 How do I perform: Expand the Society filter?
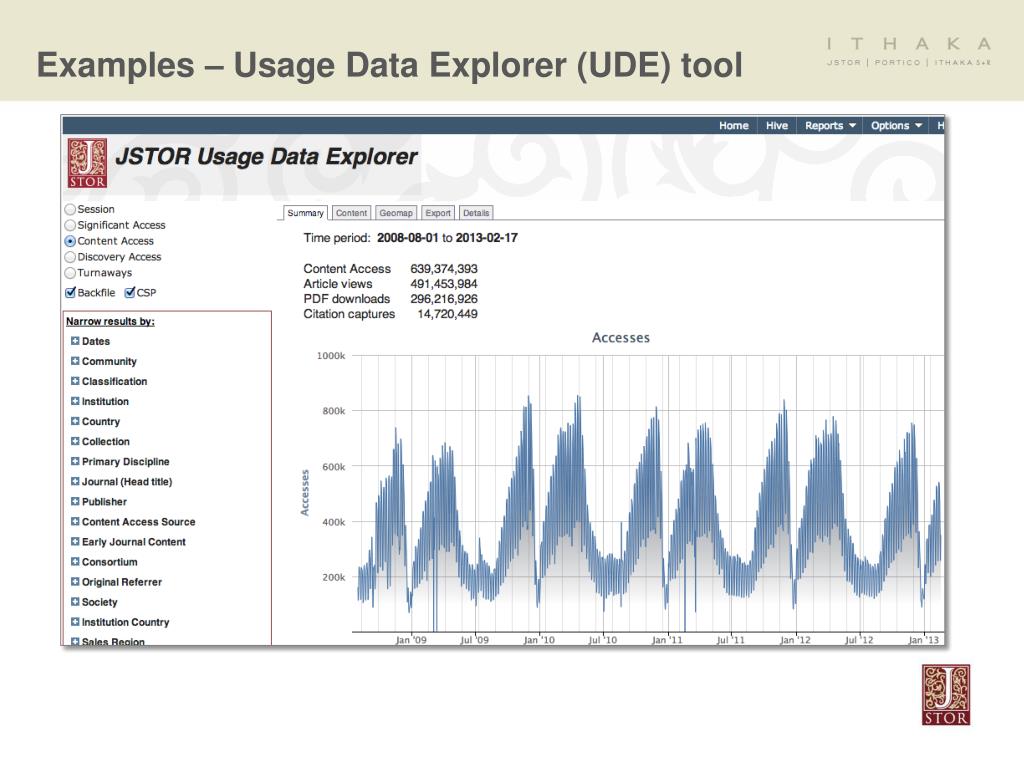75,601
